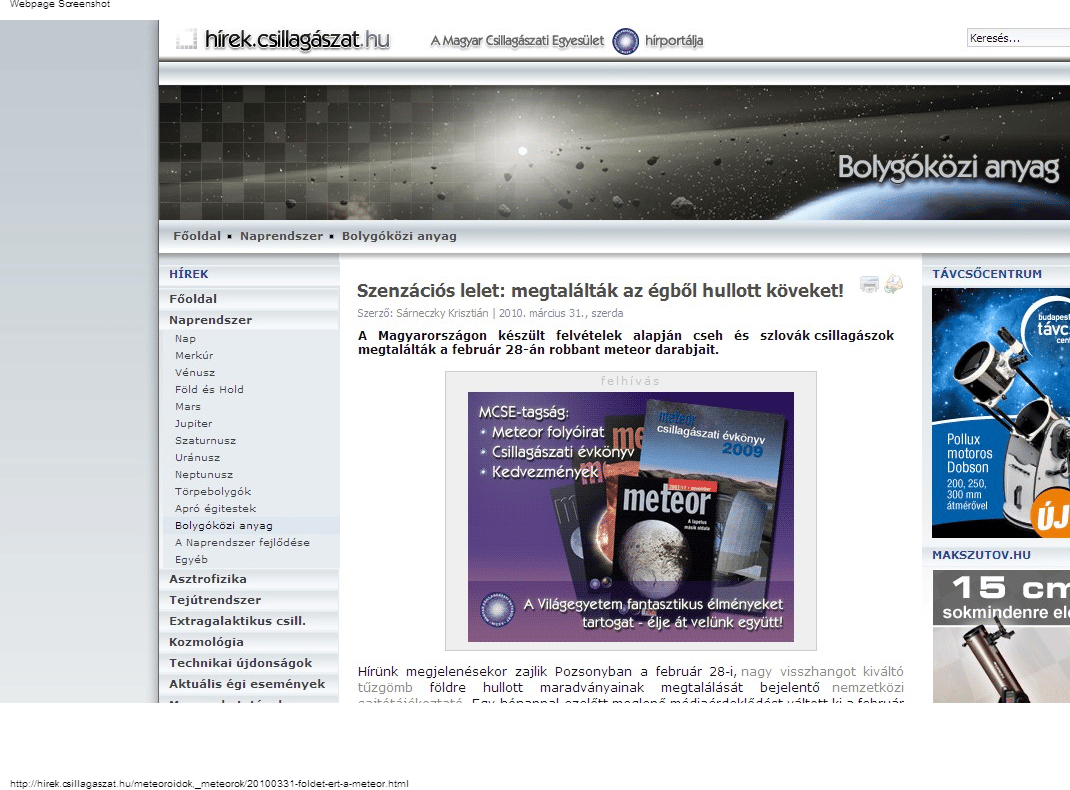Select Extragalaktikus csill. in left menu

[249, 621]
